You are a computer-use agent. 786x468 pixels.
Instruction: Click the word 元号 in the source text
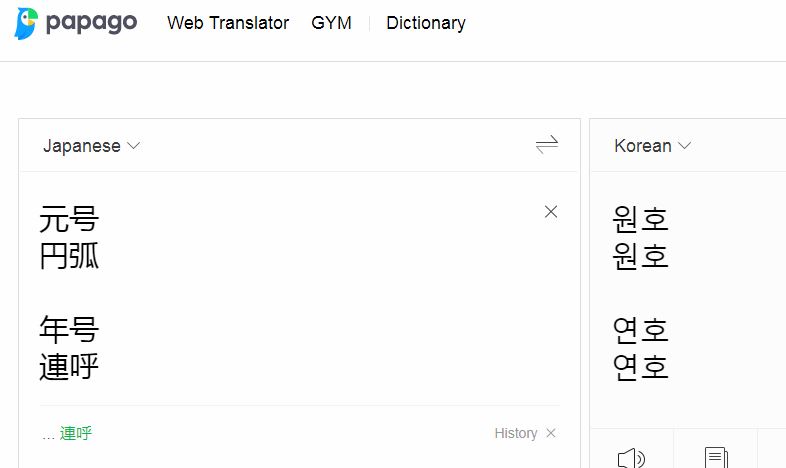coord(69,218)
